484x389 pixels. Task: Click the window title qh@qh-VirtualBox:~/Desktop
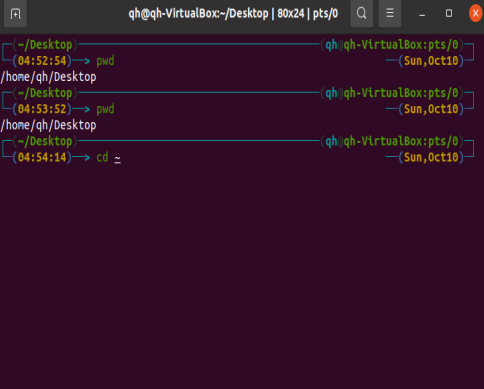coord(198,14)
